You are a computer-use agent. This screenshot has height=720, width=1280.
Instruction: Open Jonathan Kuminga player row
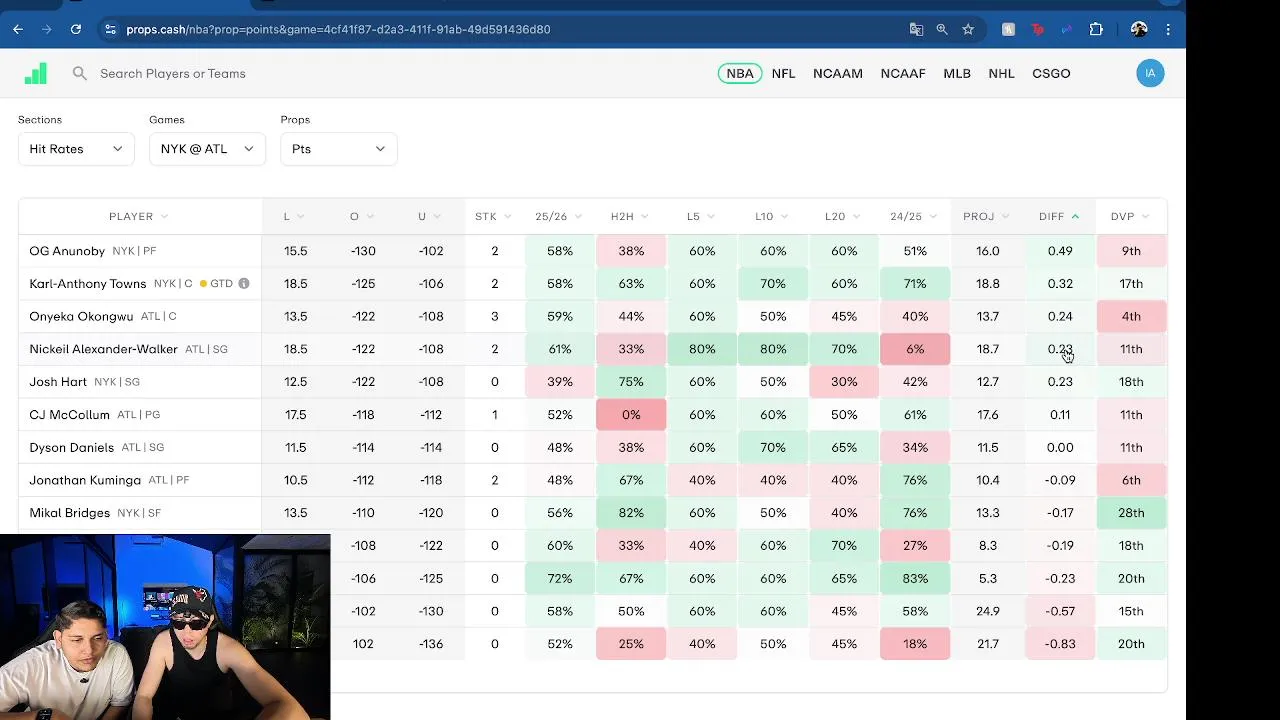pos(592,480)
